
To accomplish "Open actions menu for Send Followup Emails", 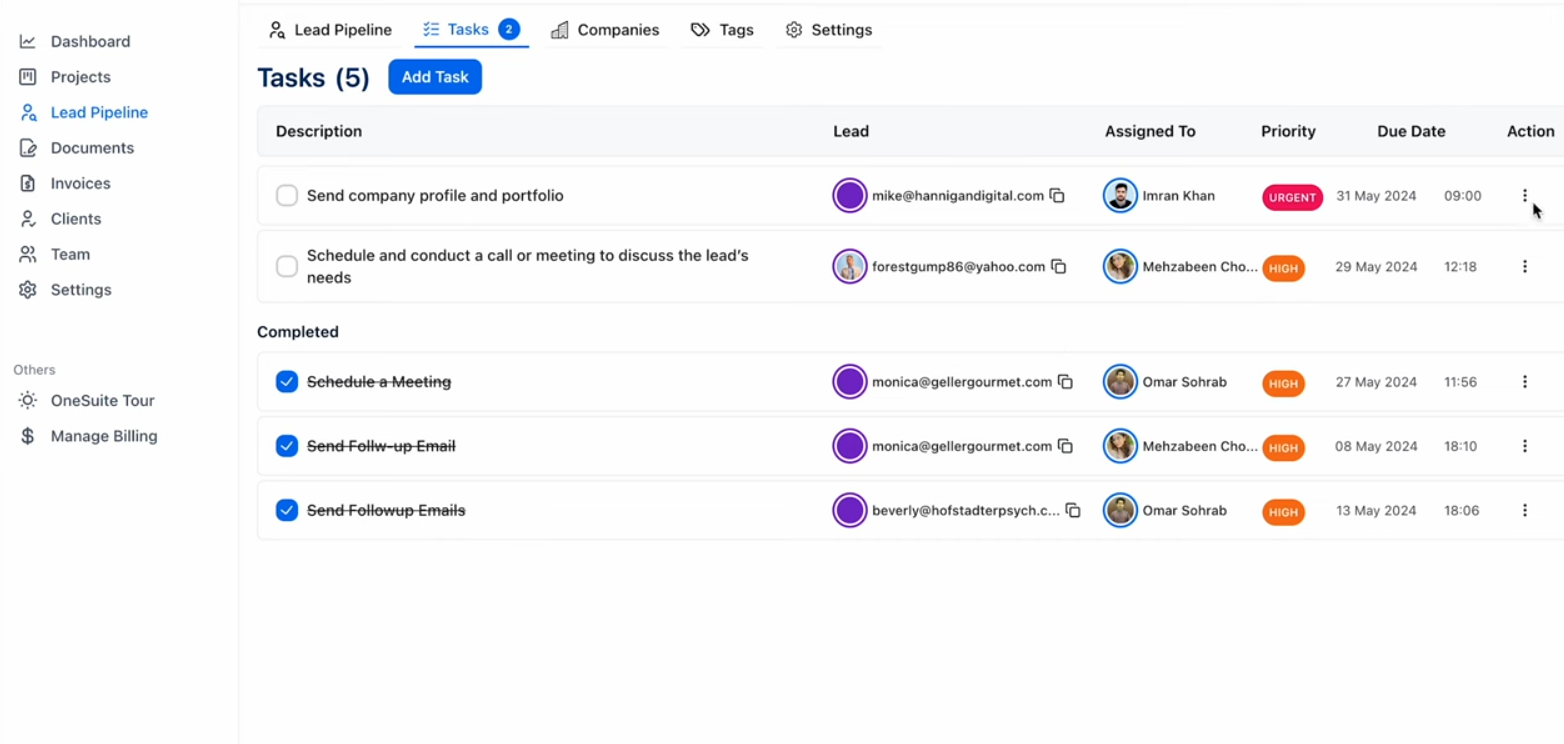I will 1525,510.
